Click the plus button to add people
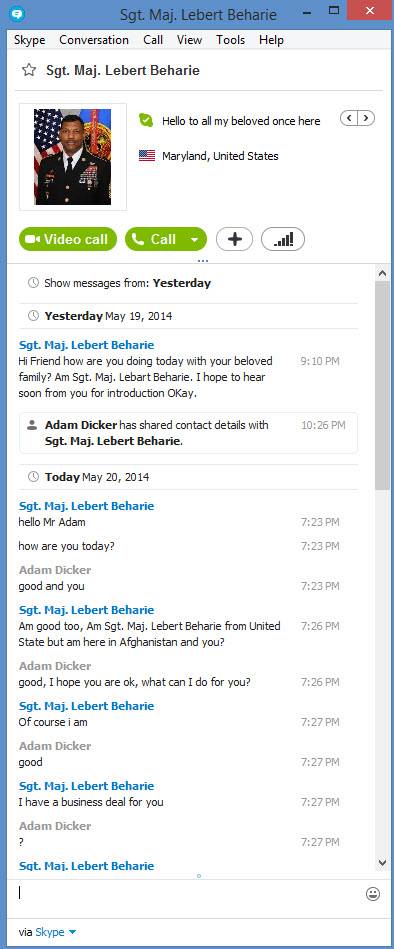 click(x=234, y=240)
